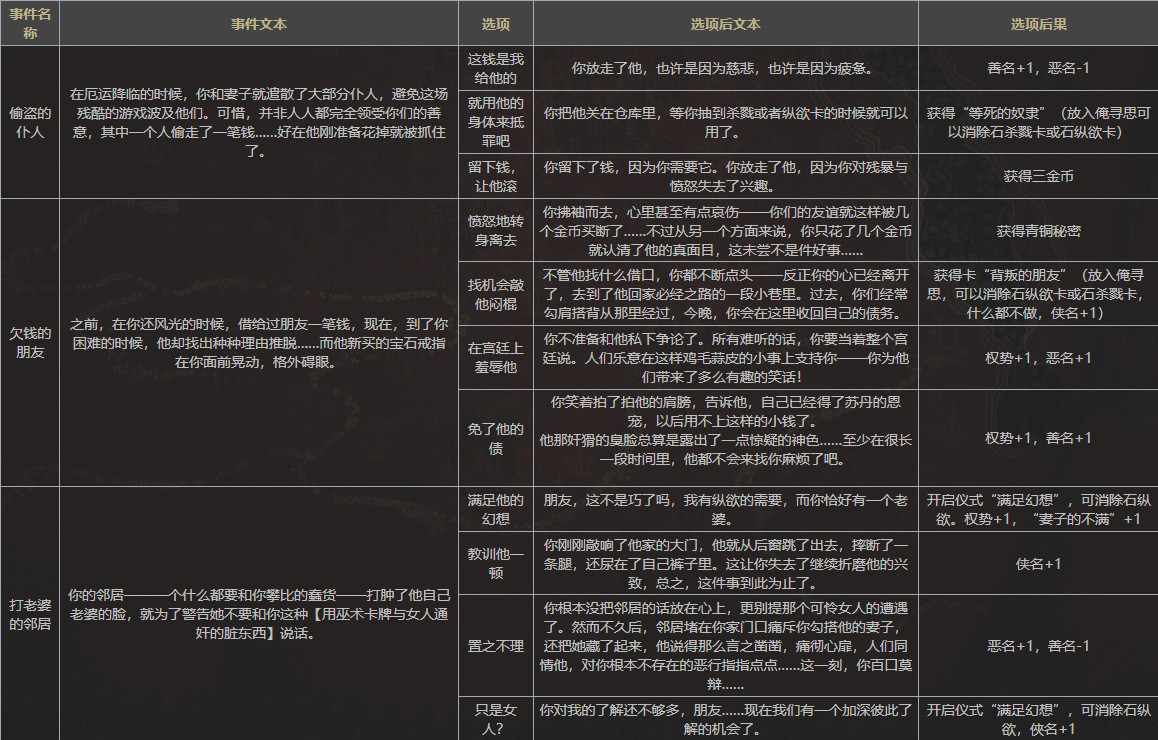
Task: Click the option 教训他一顿
Action: 495,563
